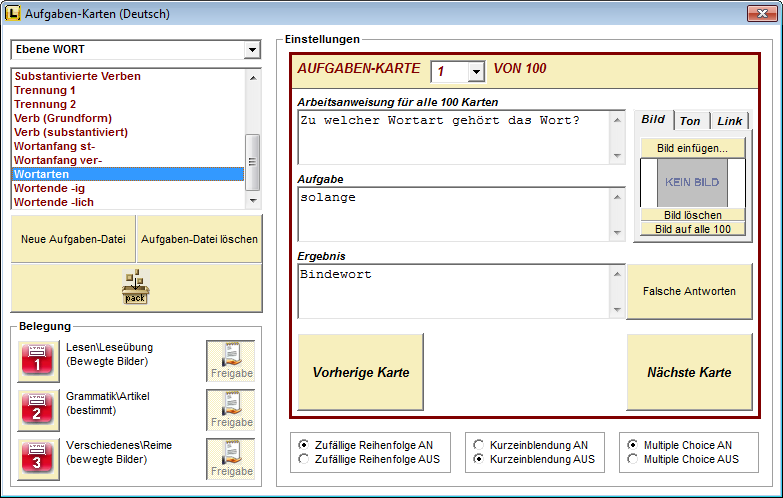Viewport: 783px width, 498px height.
Task: Click the KEIN BILD image placeholder
Action: 692,183
